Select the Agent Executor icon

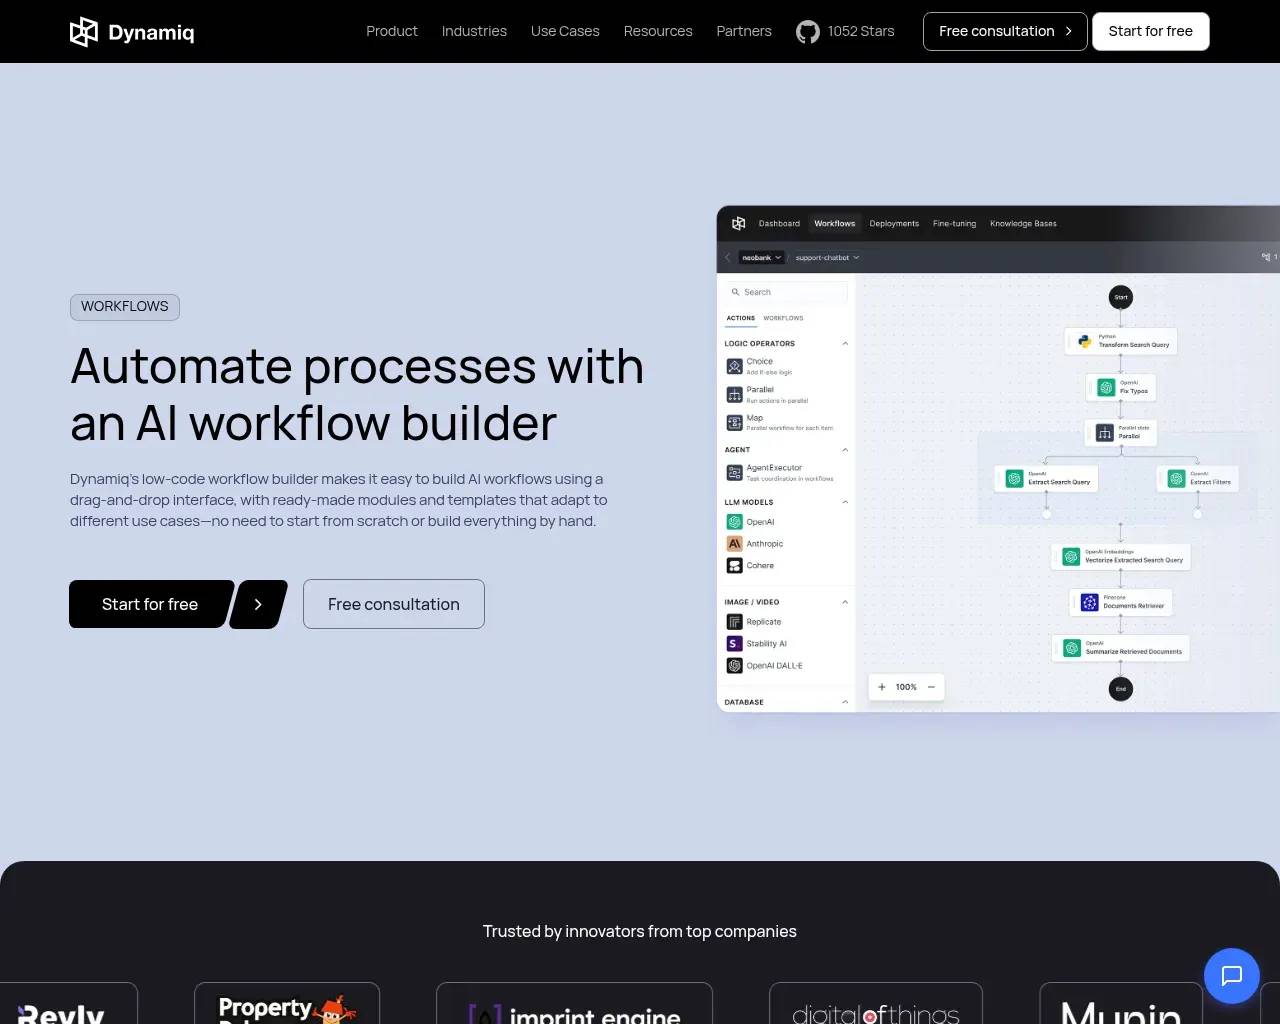tap(734, 472)
